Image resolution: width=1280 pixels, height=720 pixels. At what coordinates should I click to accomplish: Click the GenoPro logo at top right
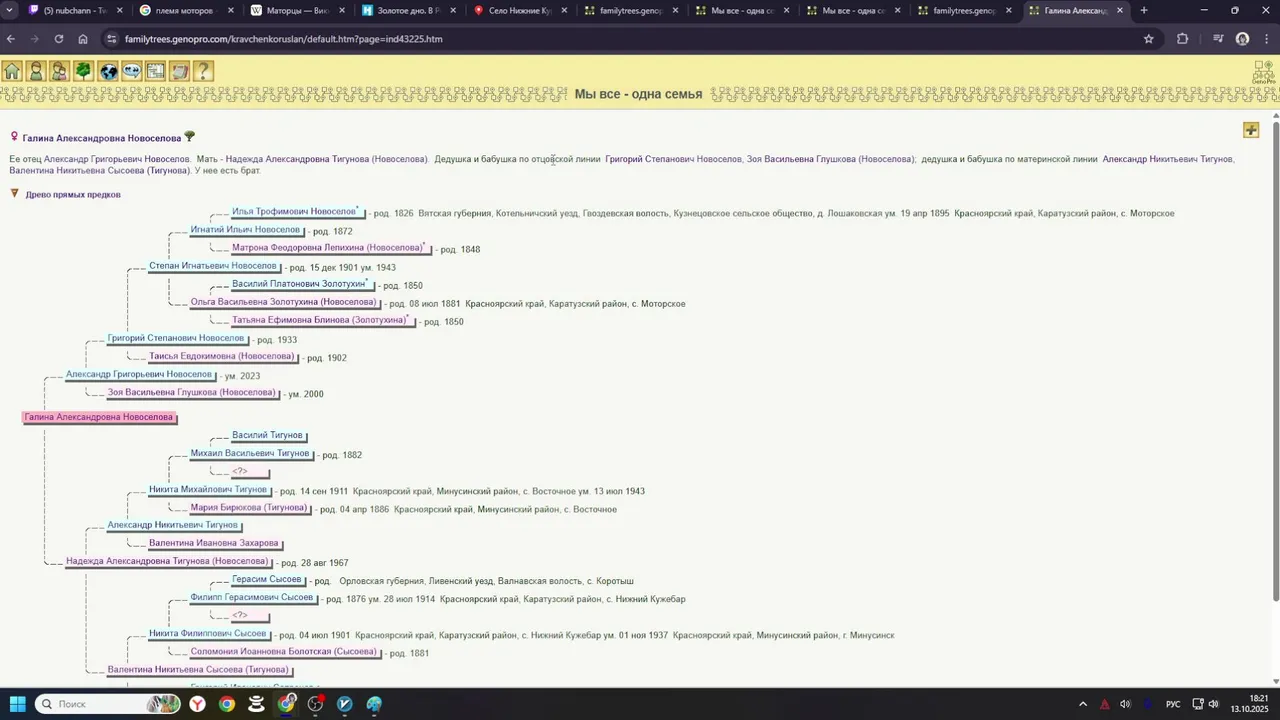coord(1264,73)
